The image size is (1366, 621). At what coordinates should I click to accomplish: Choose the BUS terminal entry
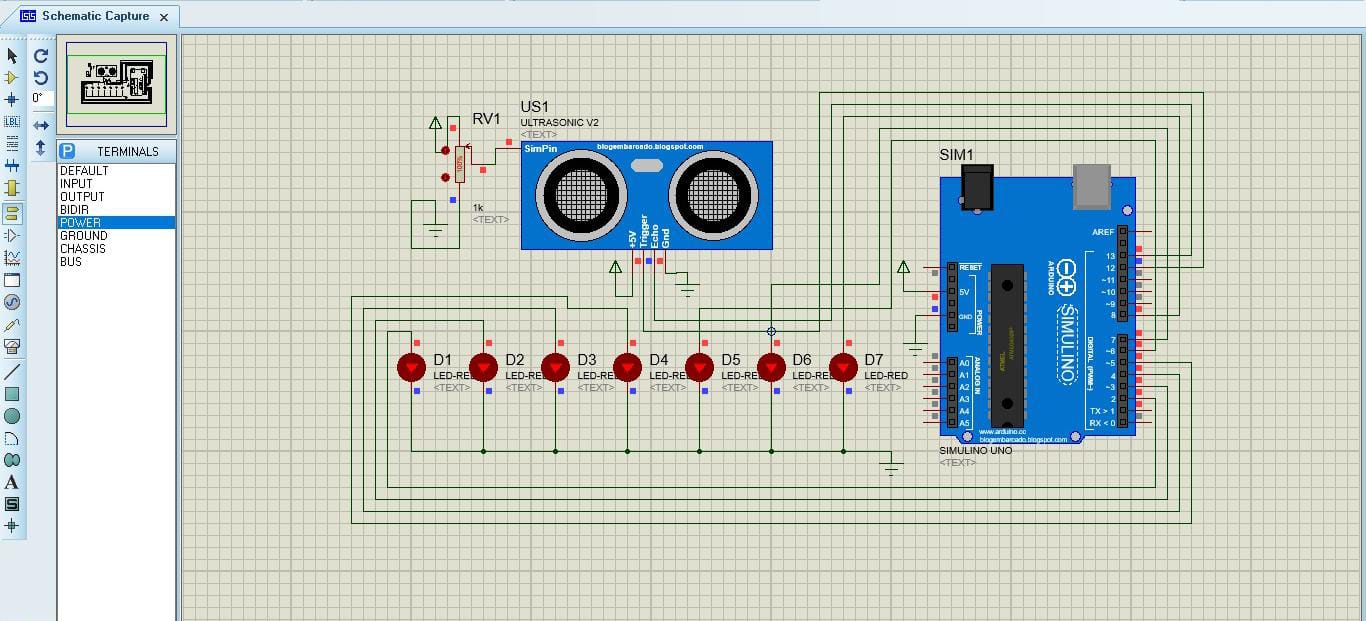click(71, 262)
